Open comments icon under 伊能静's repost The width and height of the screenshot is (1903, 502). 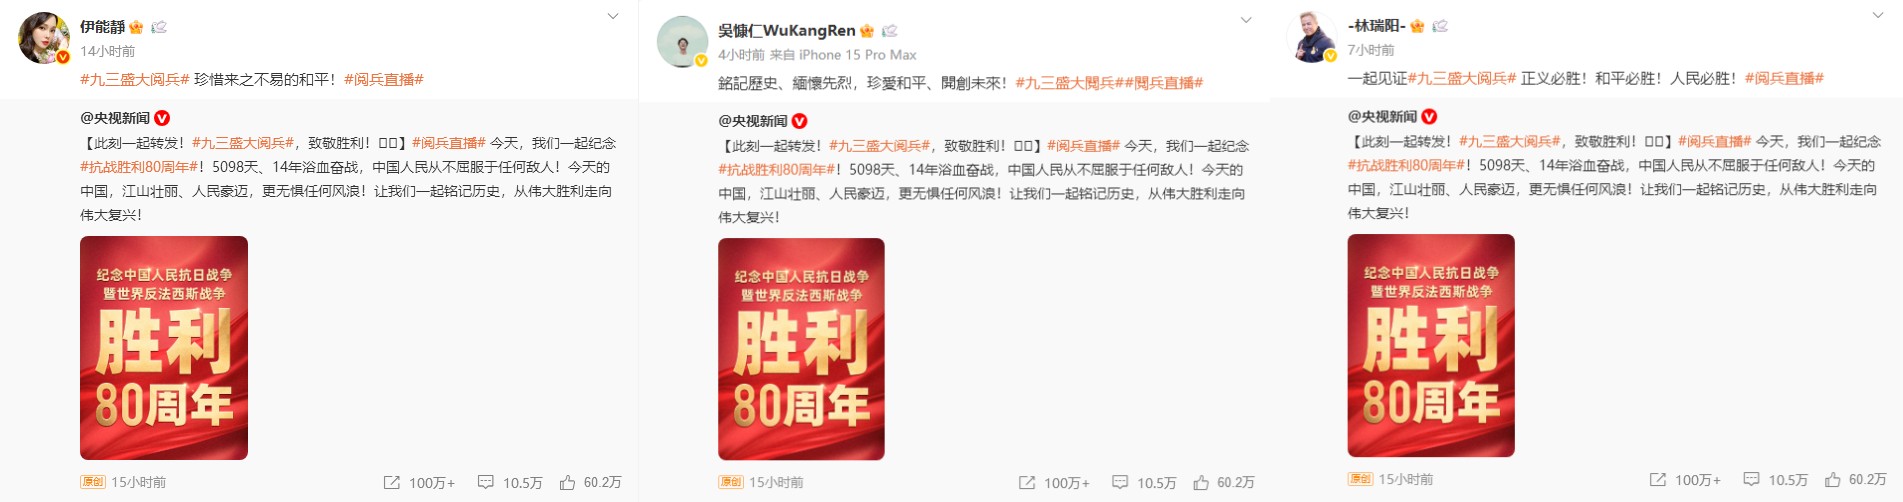pos(486,482)
